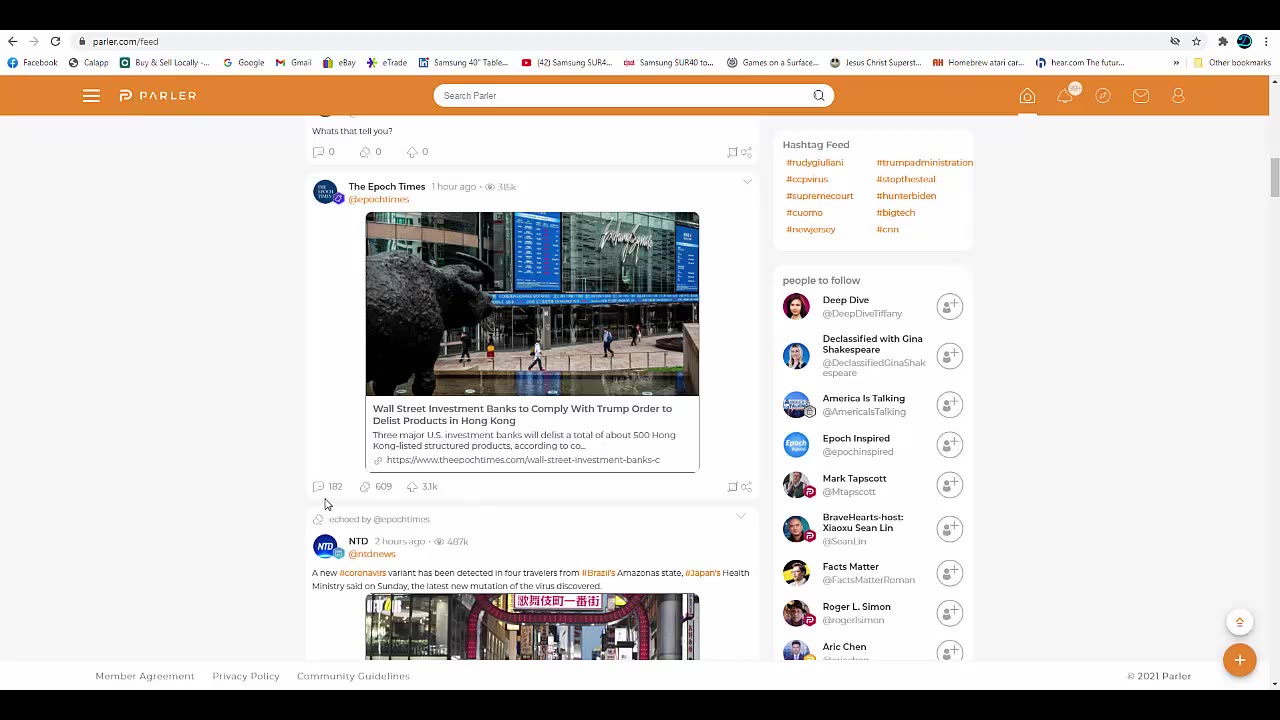Open Chrome three-dot menu
This screenshot has width=1280, height=720.
[1266, 41]
